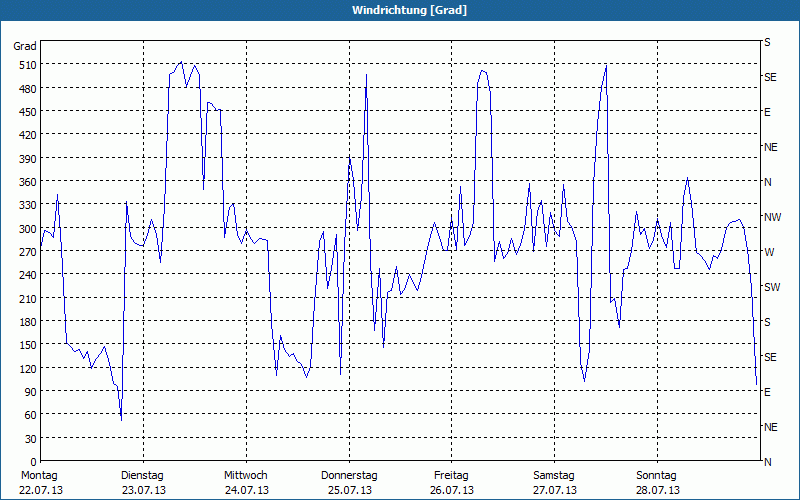The image size is (800, 500).
Task: Click the 'Windrichtung [Grad]' chart title
Action: [409, 10]
